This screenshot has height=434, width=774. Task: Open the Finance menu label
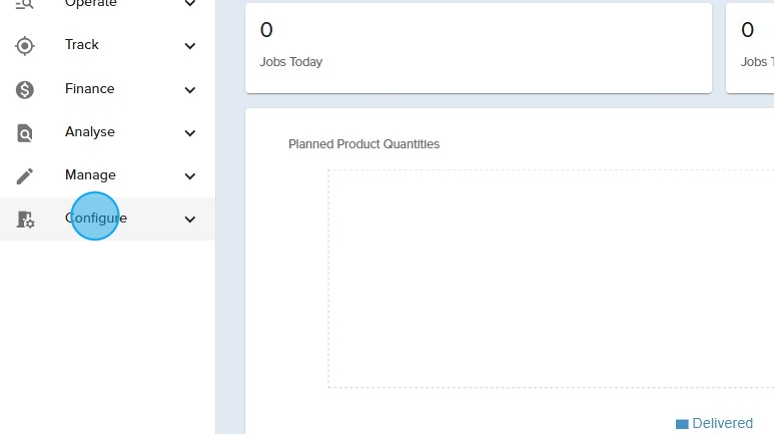click(x=90, y=89)
